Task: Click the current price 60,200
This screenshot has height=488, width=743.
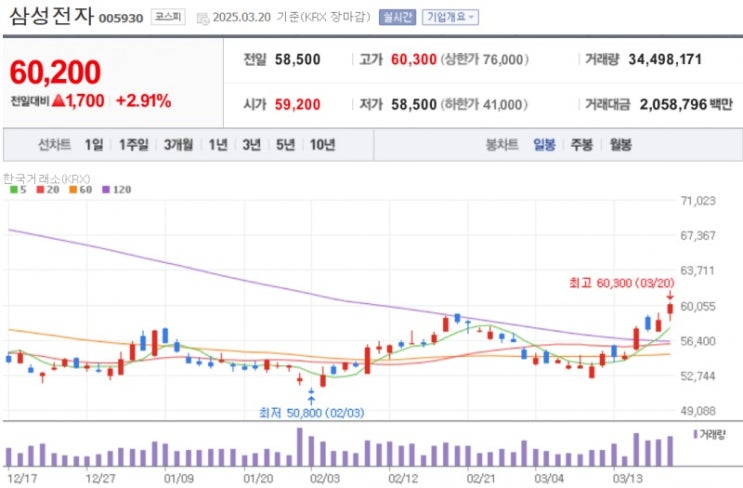Action: pyautogui.click(x=55, y=72)
